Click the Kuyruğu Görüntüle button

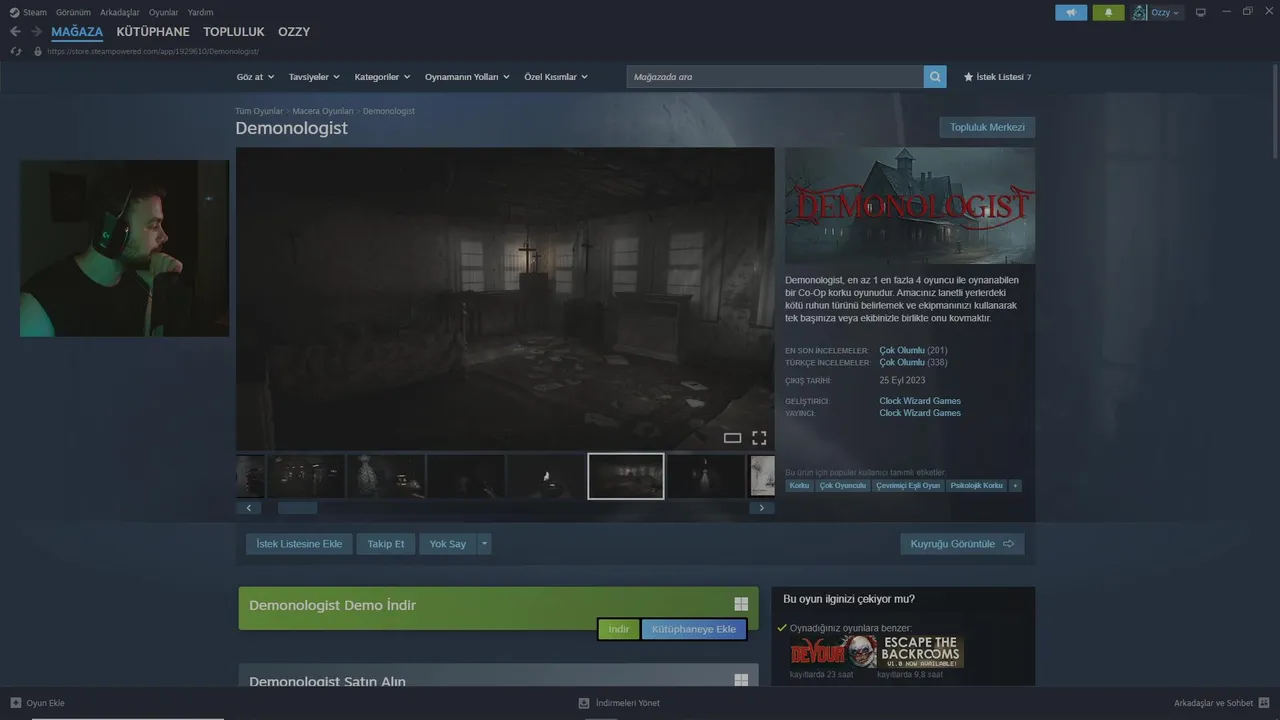(x=962, y=544)
